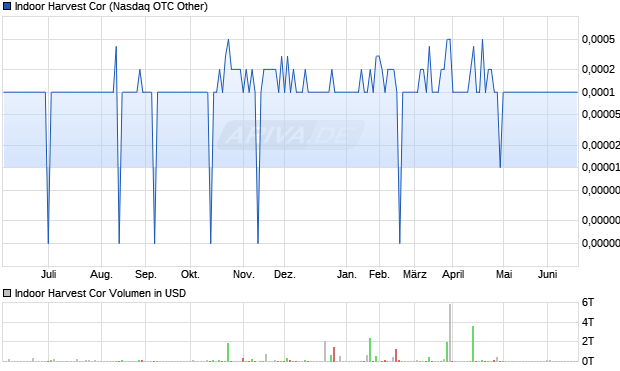The image size is (620, 371).
Task: Click the 'Jan.' month label on axis
Action: click(x=346, y=274)
